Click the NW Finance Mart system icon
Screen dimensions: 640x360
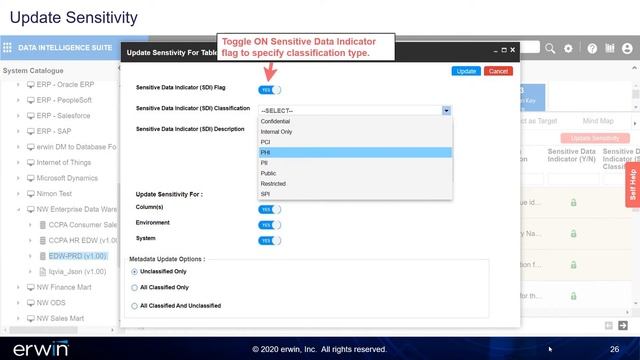[x=31, y=287]
